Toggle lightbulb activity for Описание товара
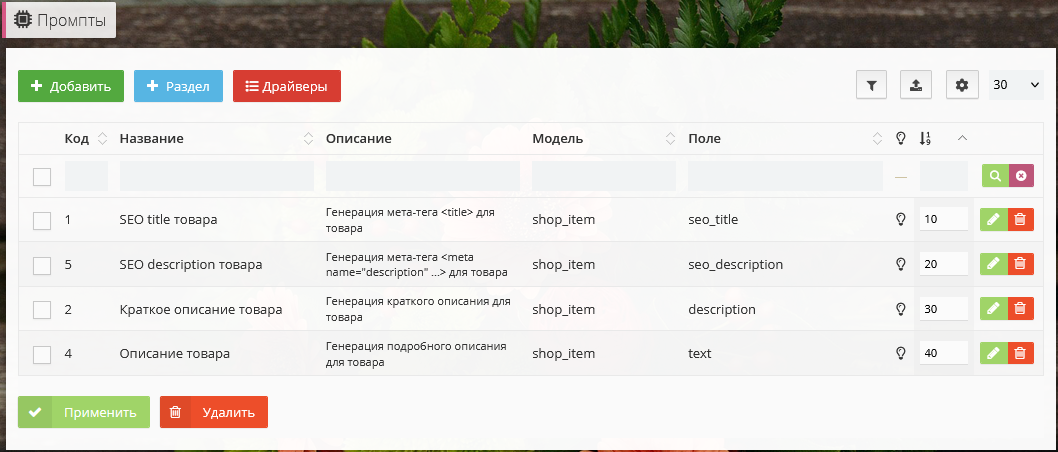Screen dimensions: 1058x452 tap(899, 353)
